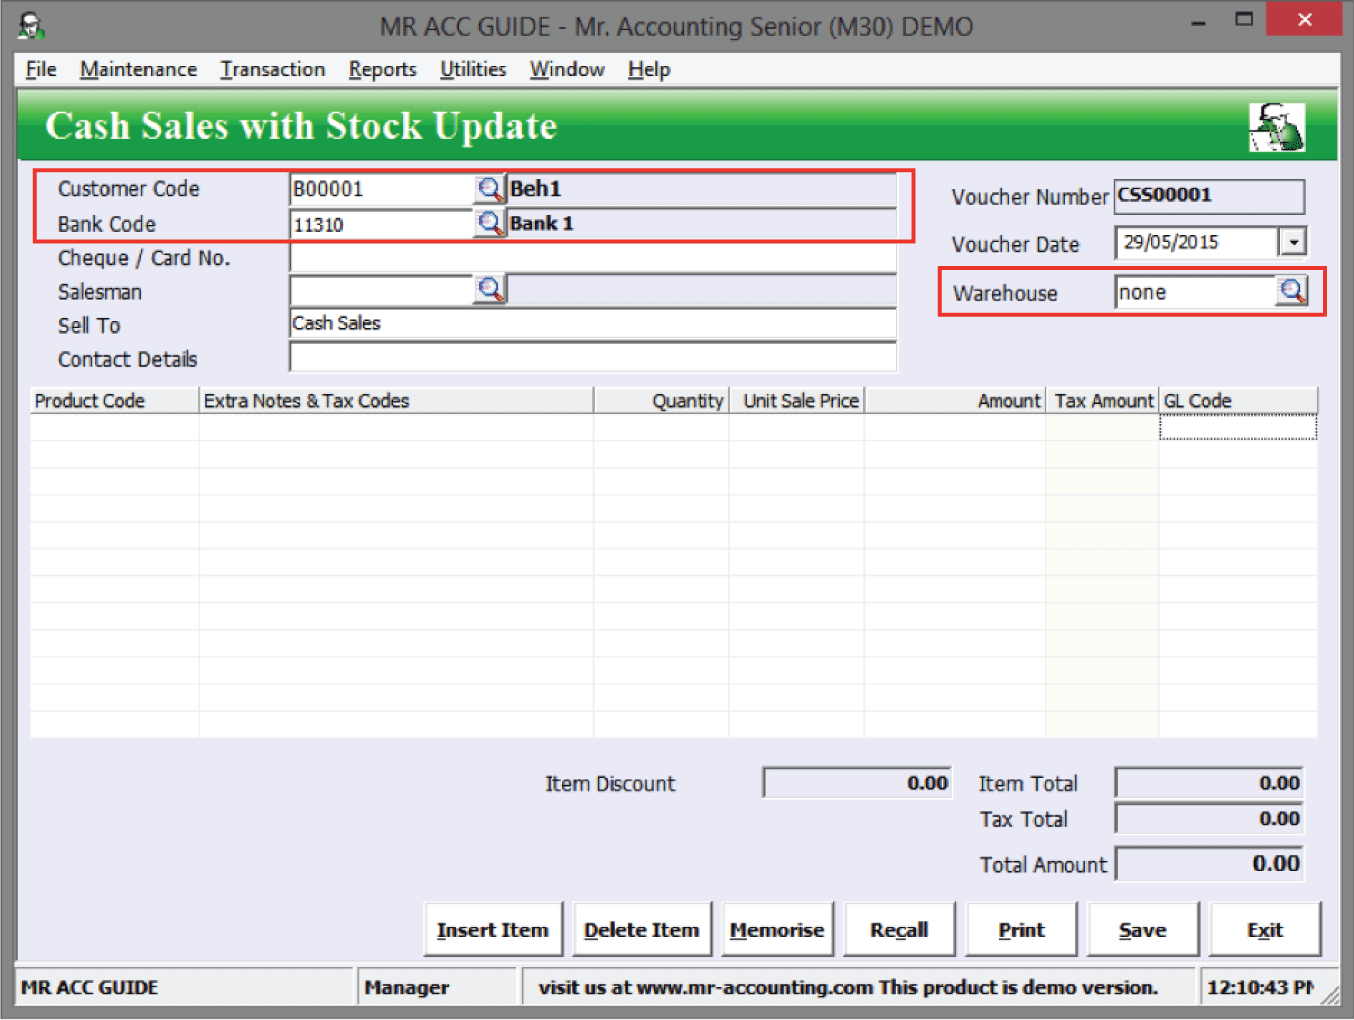This screenshot has height=1020, width=1354.
Task: Select the first GL Code grid cell
Action: [x=1237, y=428]
